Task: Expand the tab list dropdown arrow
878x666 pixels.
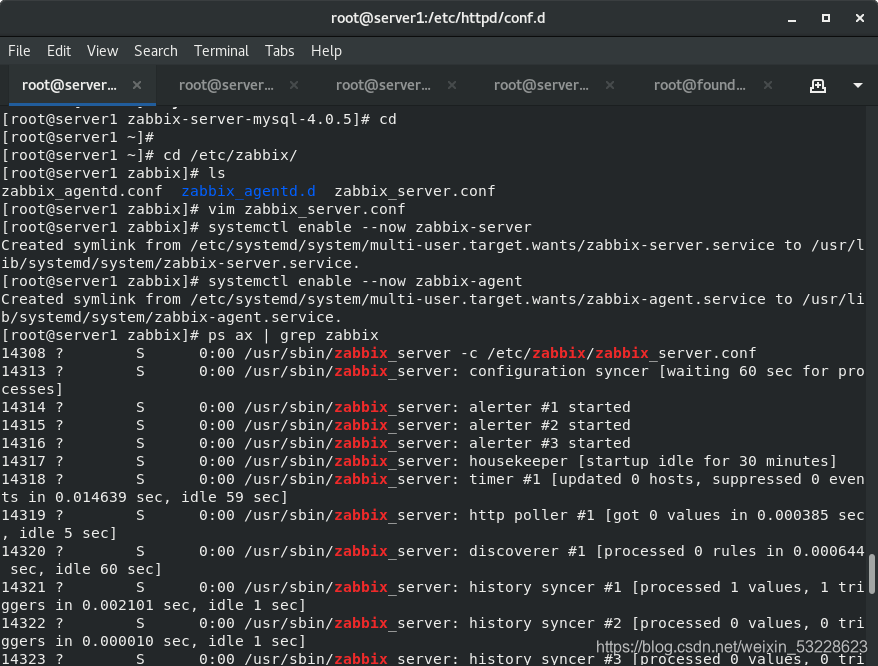Action: (x=858, y=86)
